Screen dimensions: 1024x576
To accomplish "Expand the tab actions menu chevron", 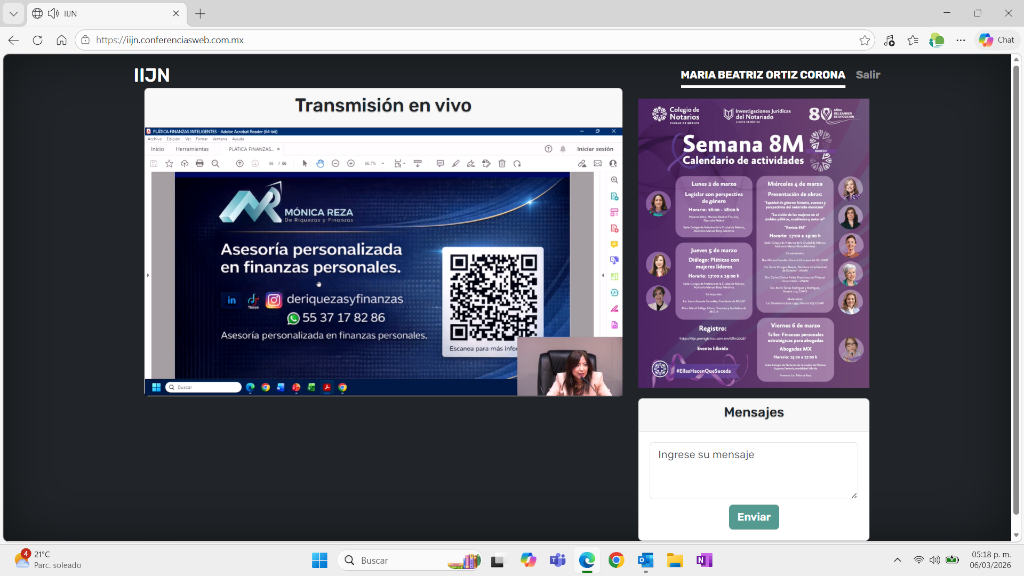I will click(x=13, y=13).
